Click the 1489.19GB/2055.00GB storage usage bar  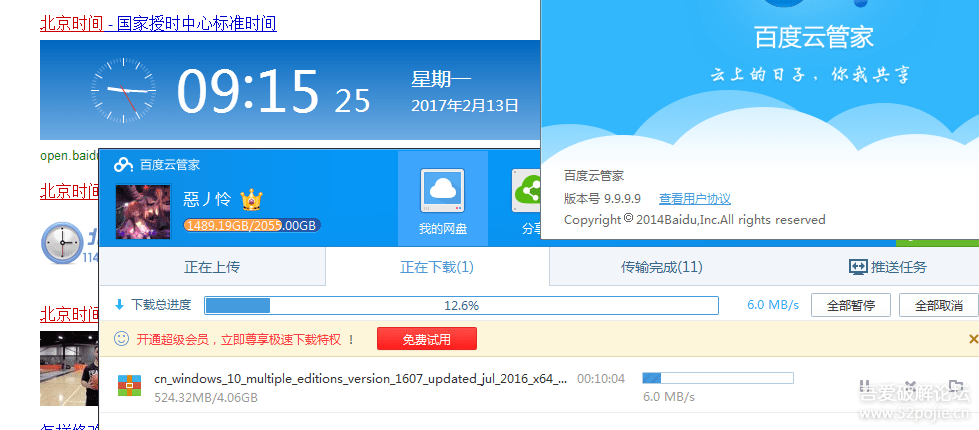click(252, 225)
